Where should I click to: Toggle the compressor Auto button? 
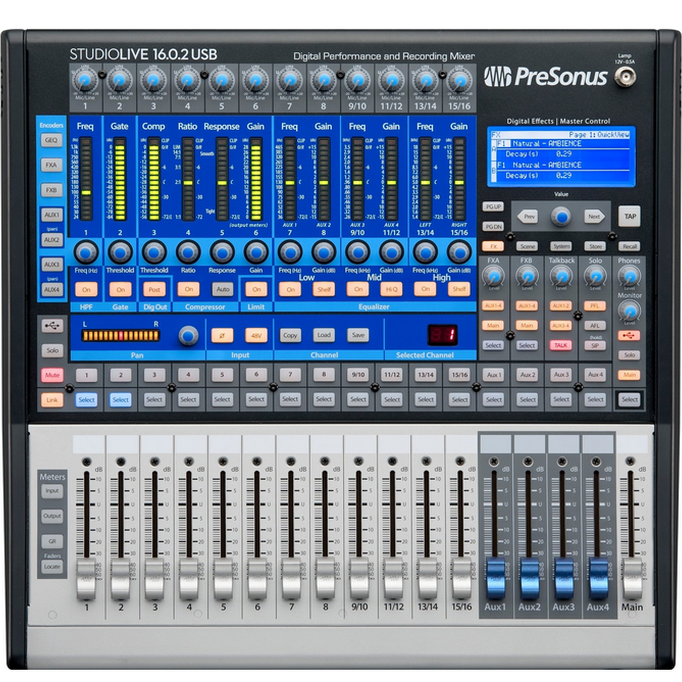(222, 289)
